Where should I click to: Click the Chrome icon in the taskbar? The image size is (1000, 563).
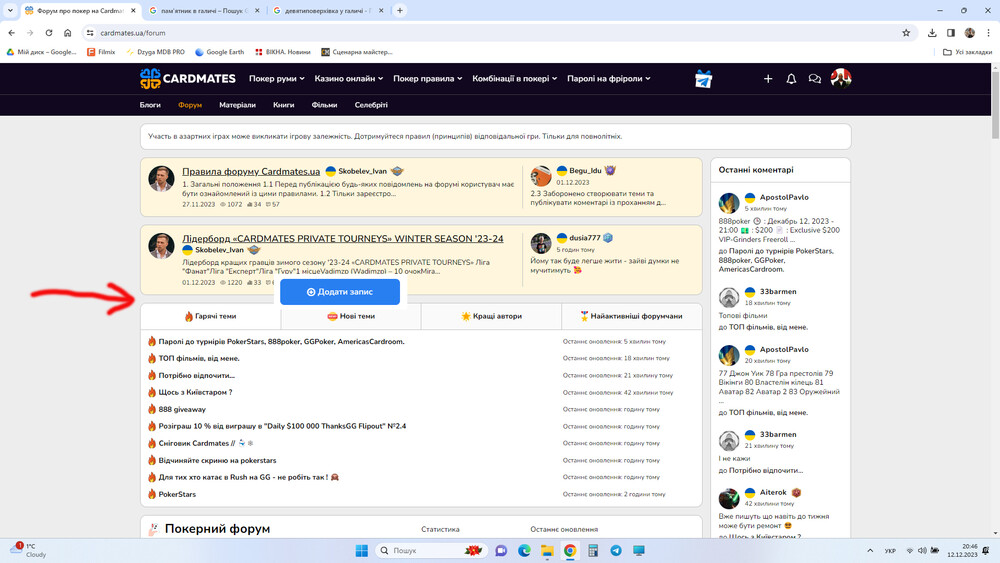point(570,550)
